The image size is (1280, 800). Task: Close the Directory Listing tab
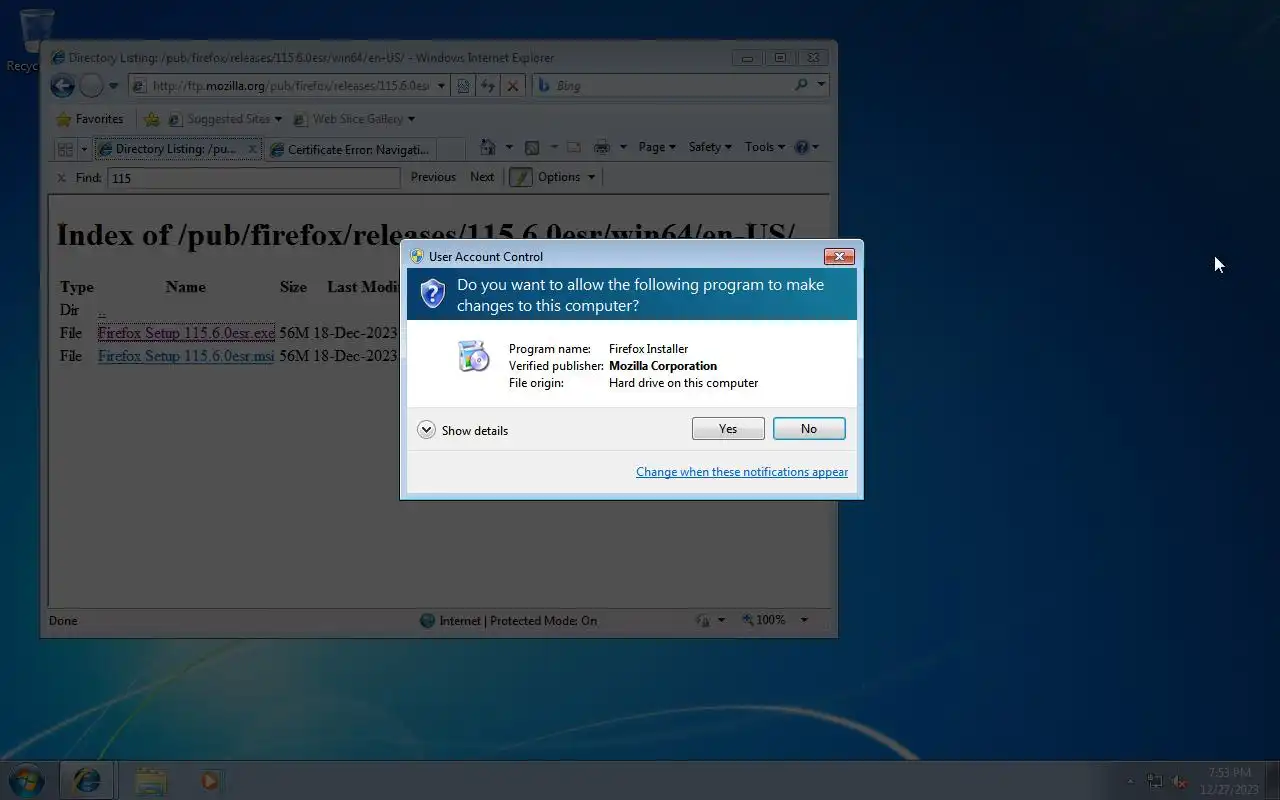click(x=252, y=149)
